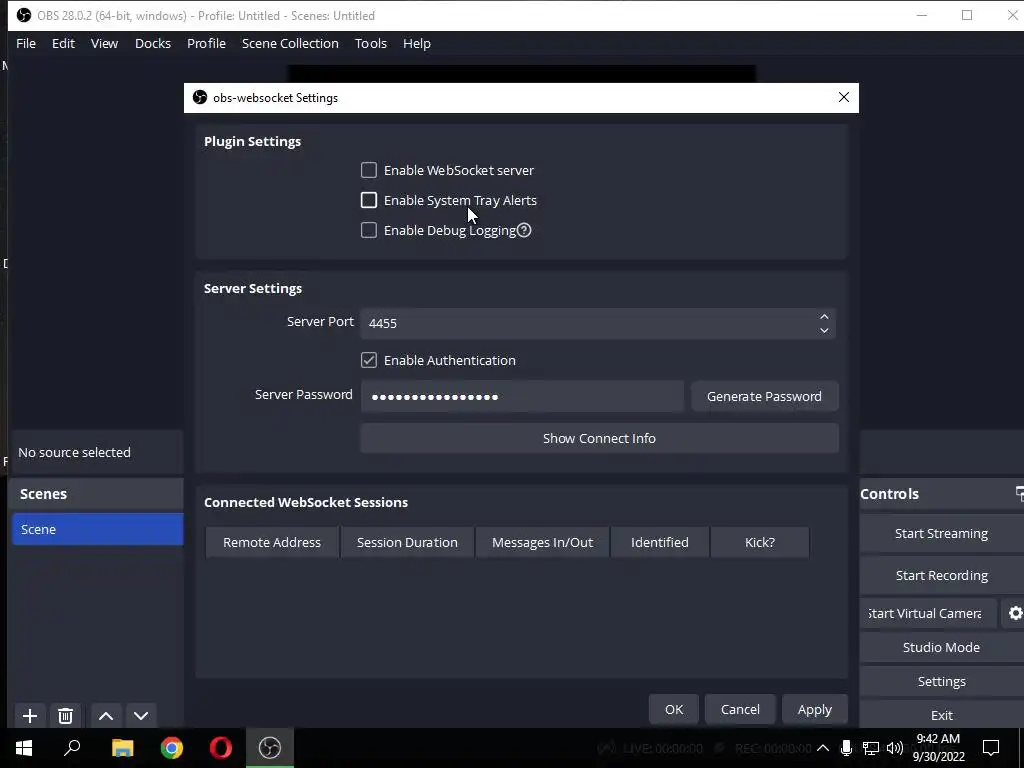Click the Debug Logging help question icon

524,230
